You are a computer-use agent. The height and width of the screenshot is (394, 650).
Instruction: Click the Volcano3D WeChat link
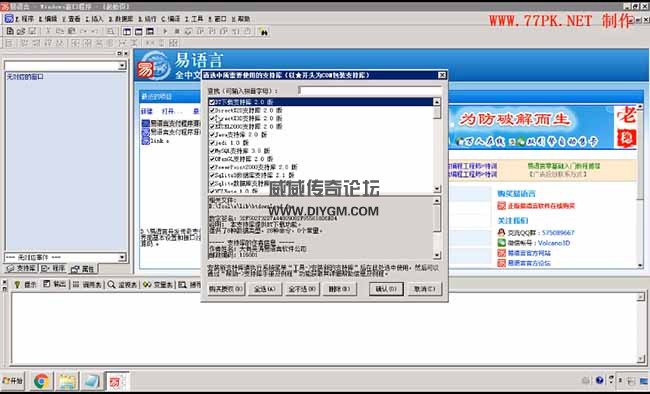(554, 243)
